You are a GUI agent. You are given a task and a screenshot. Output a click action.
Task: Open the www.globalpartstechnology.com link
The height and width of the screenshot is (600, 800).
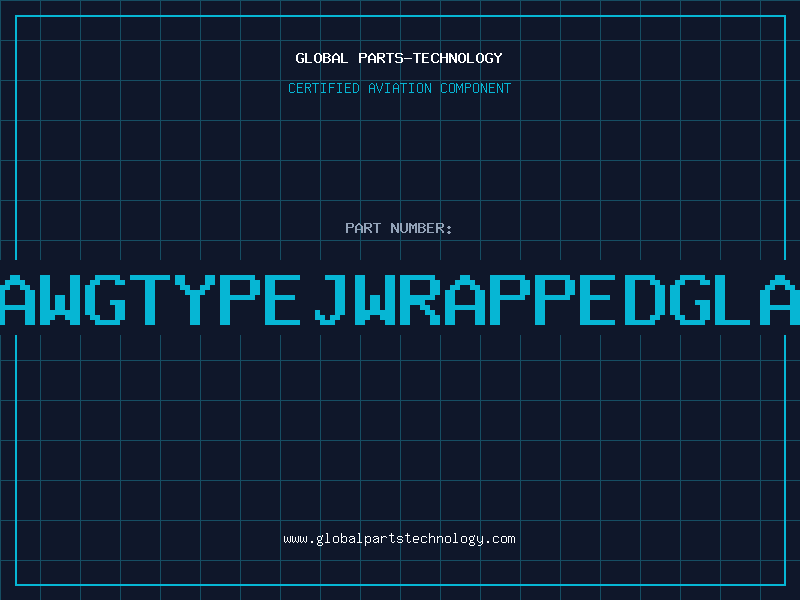[x=399, y=539]
